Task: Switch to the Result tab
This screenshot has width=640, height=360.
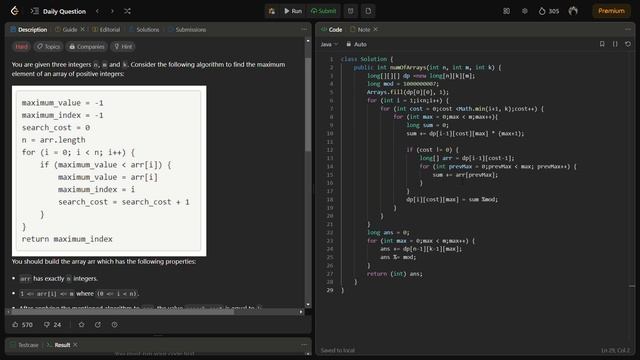Action: point(58,345)
